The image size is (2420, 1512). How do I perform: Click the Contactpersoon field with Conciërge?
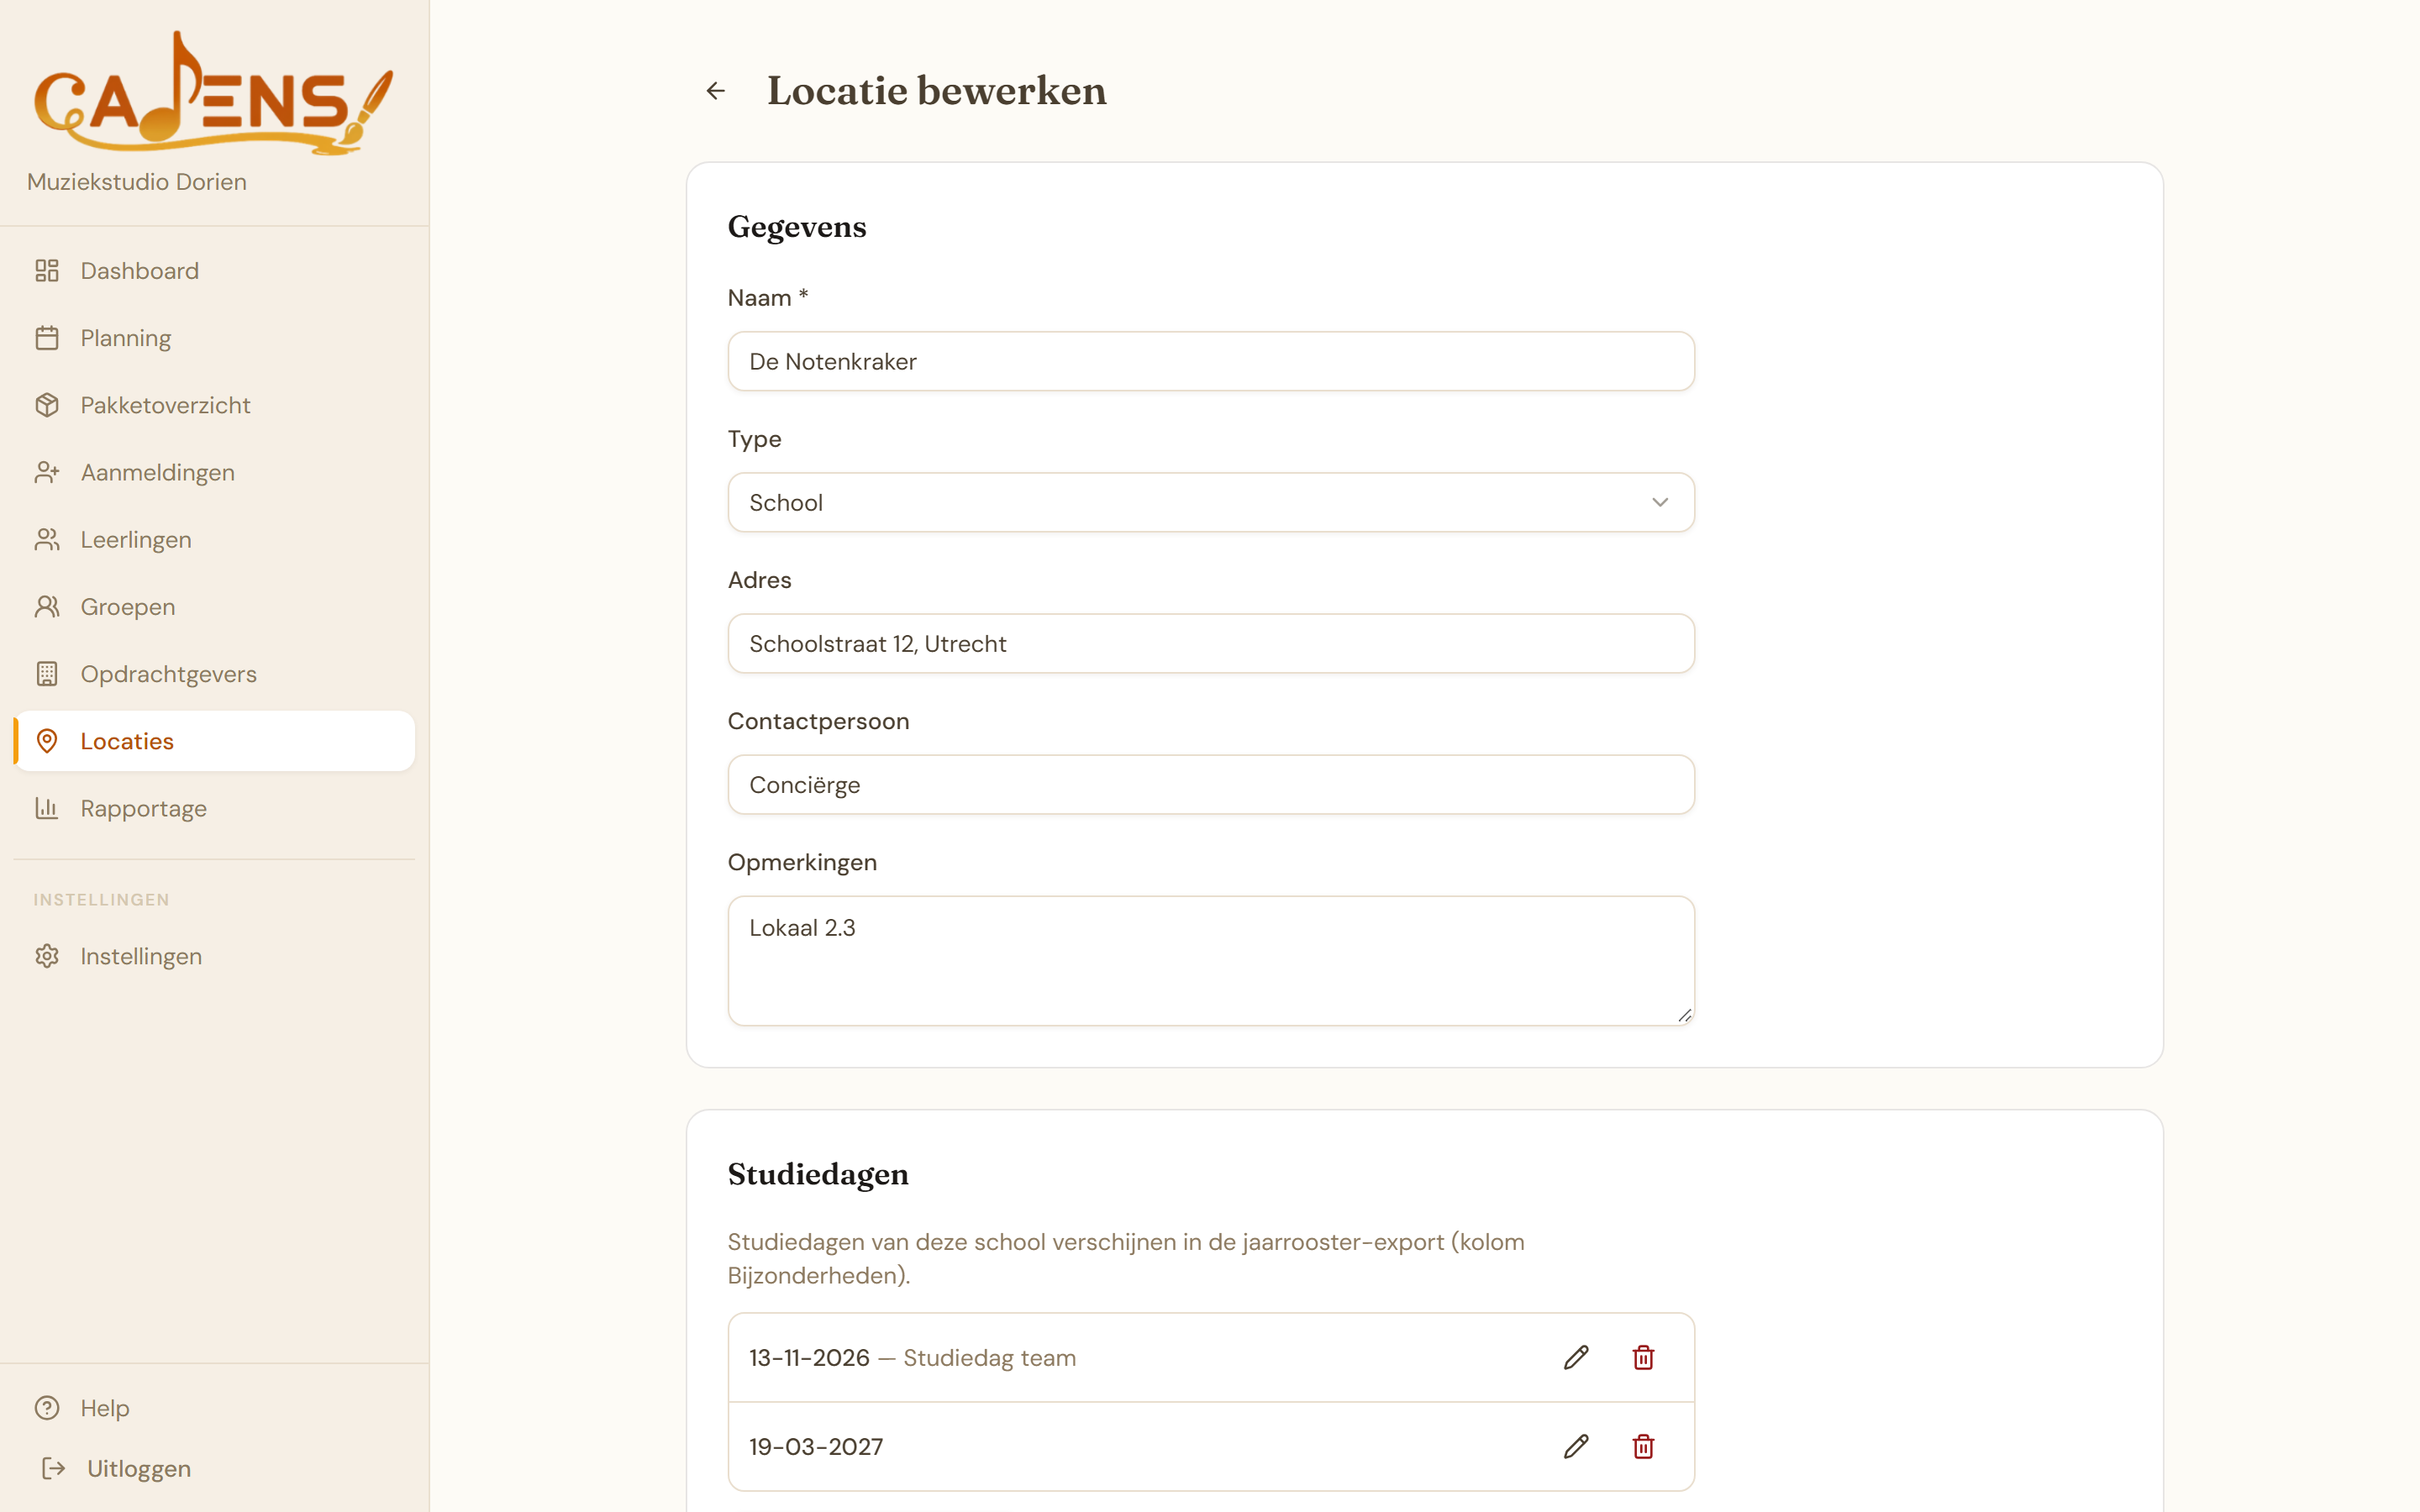pos(1211,784)
